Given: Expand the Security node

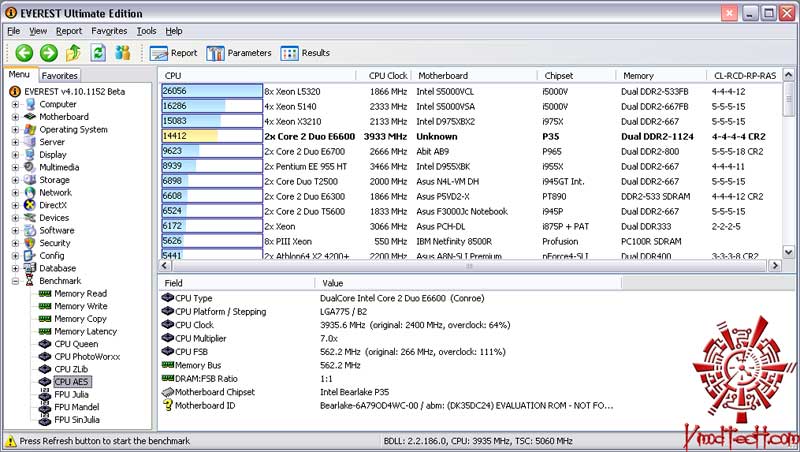Looking at the screenshot, I should tap(15, 243).
